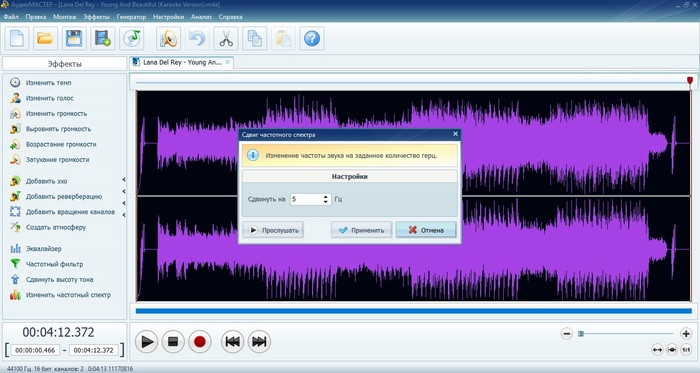Viewport: 700px width, 373px height.
Task: Click the Применить button
Action: click(x=362, y=230)
